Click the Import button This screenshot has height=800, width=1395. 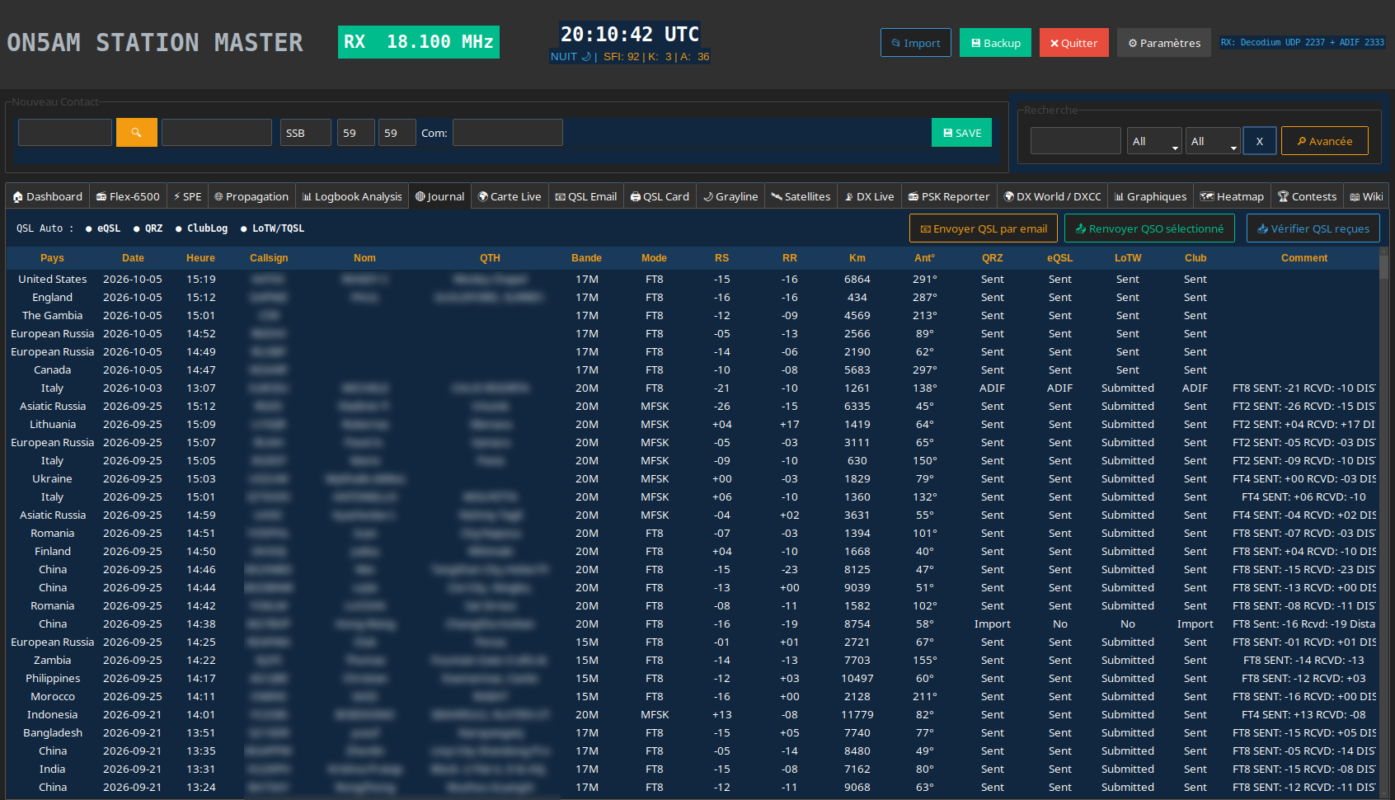(x=916, y=43)
